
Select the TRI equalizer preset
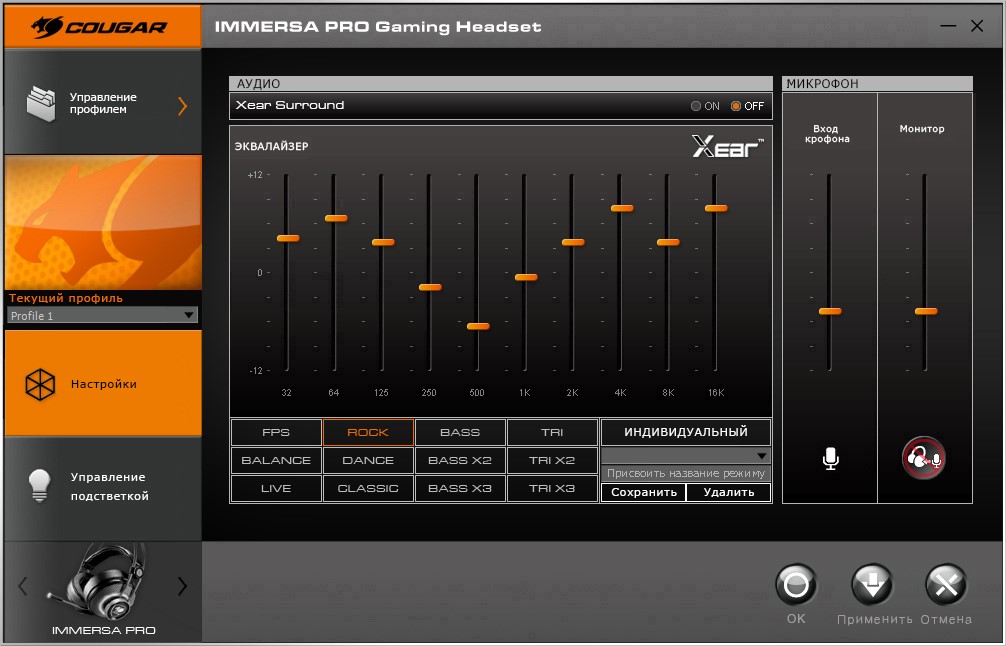(x=552, y=432)
